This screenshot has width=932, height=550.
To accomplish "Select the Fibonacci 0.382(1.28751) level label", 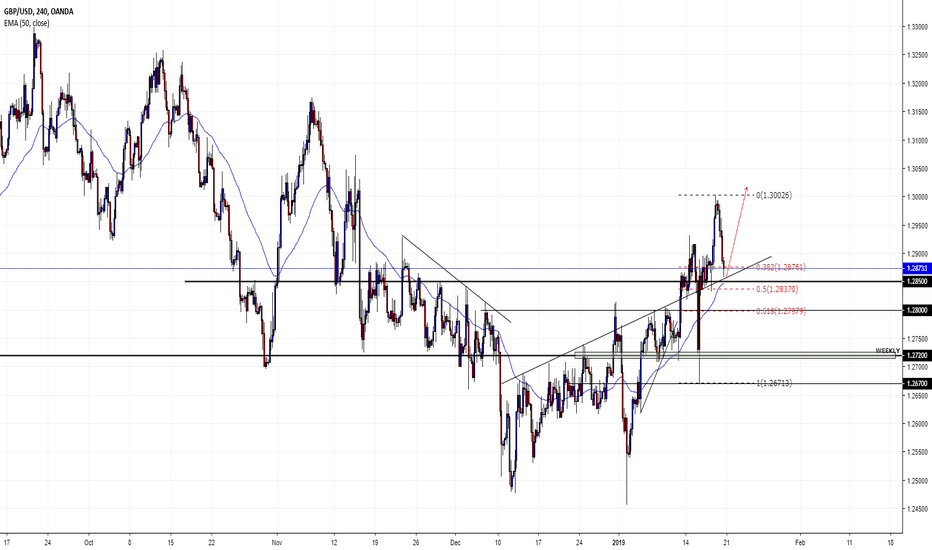I will tap(781, 268).
